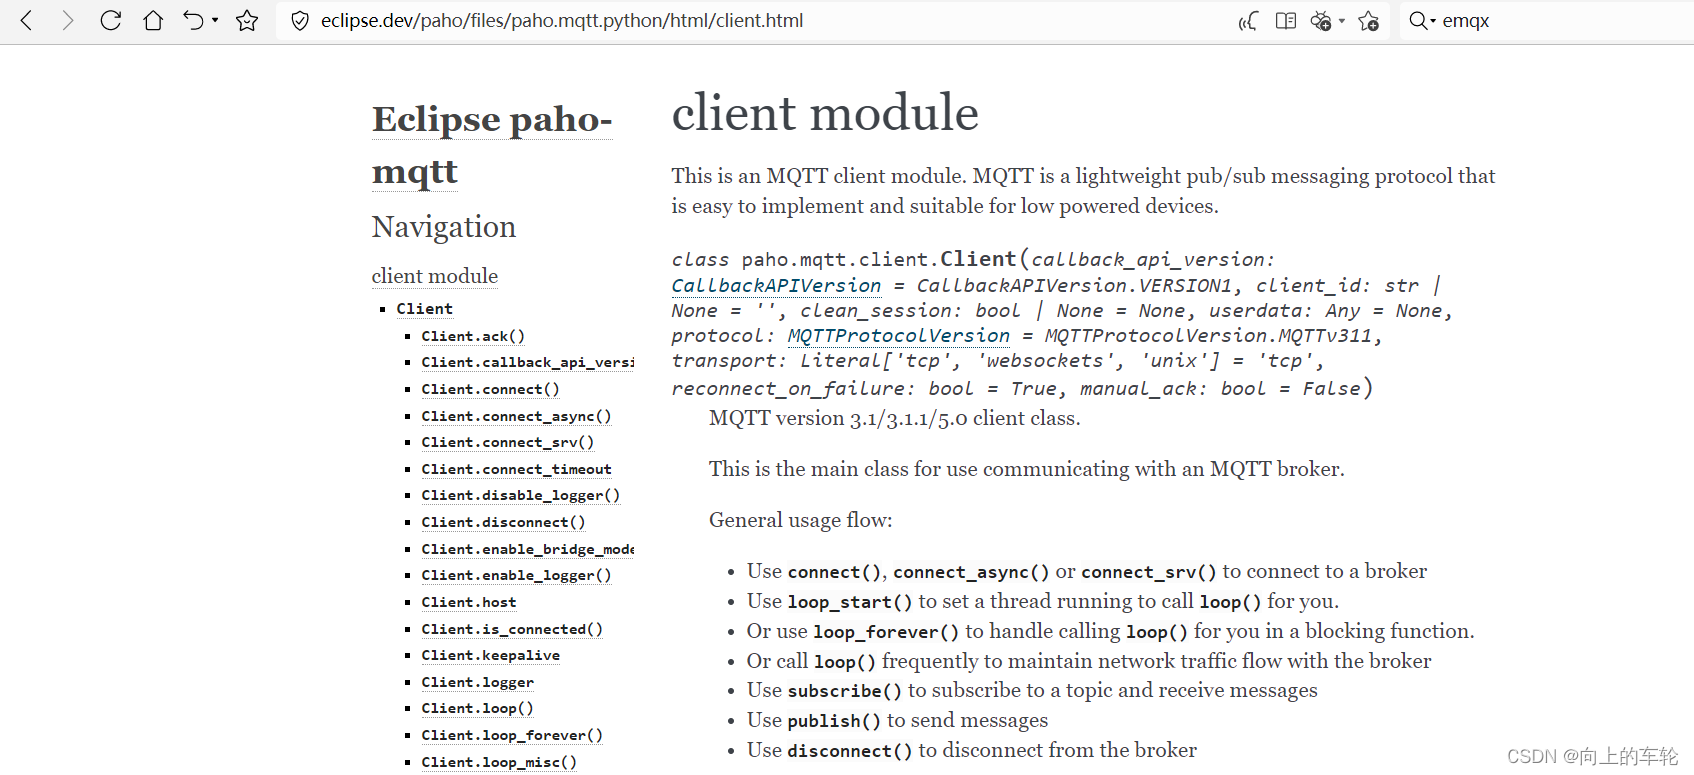Click the favorites star with plus icon
The height and width of the screenshot is (775, 1694).
(1369, 20)
